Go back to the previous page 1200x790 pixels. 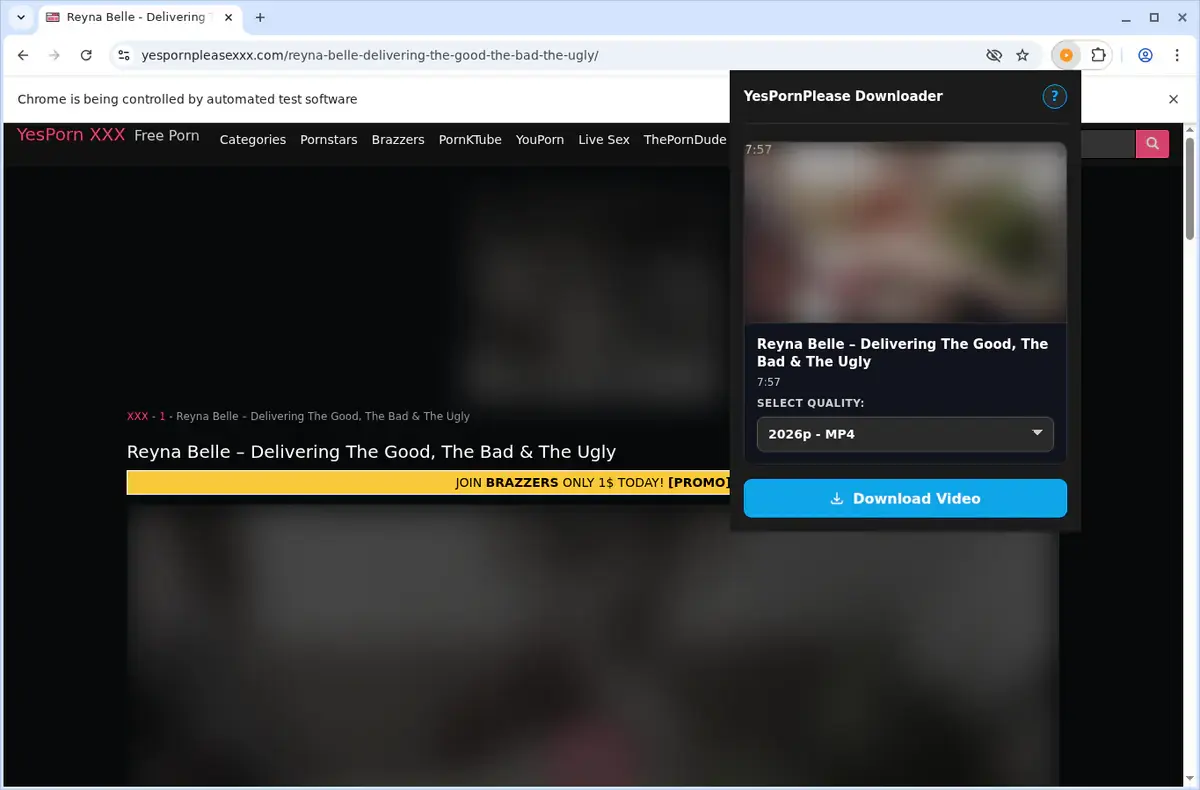tap(23, 55)
